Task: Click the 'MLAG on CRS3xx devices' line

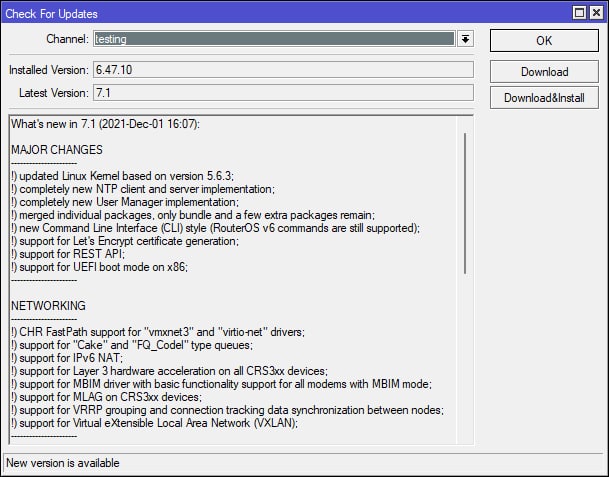Action: [x=106, y=397]
